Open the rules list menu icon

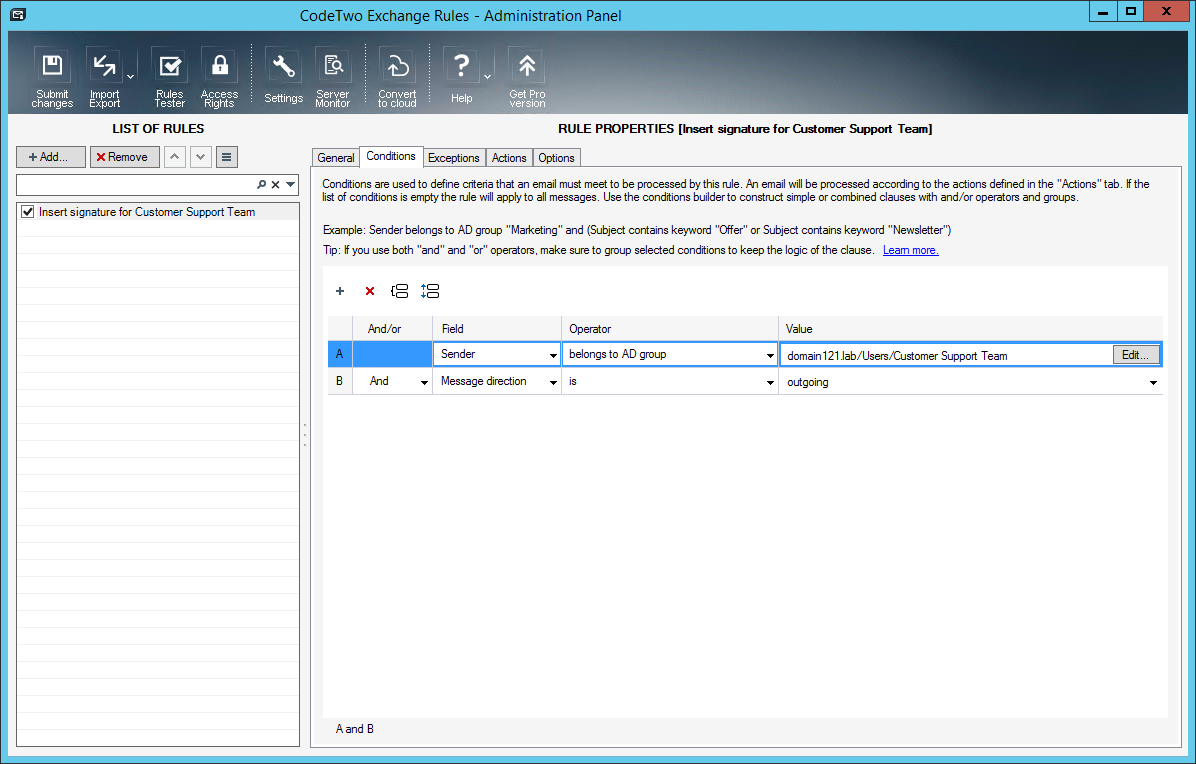pos(227,157)
